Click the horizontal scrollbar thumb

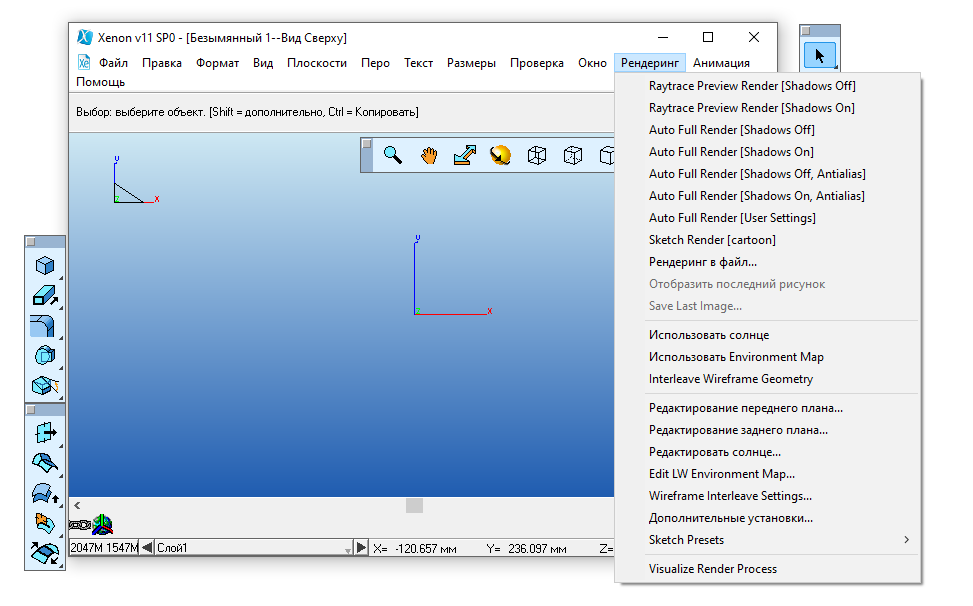[415, 506]
